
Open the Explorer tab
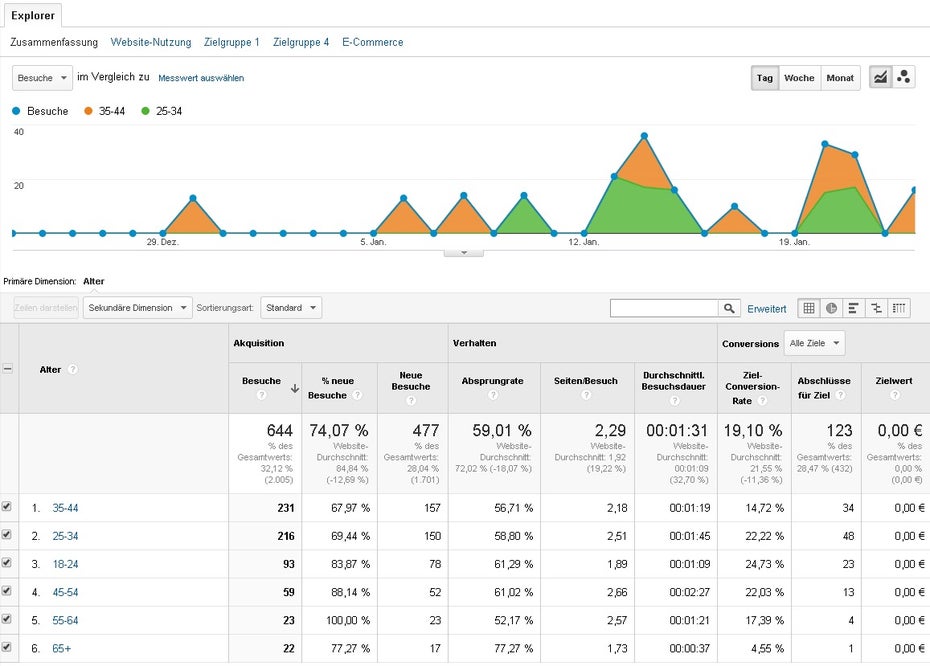[33, 15]
